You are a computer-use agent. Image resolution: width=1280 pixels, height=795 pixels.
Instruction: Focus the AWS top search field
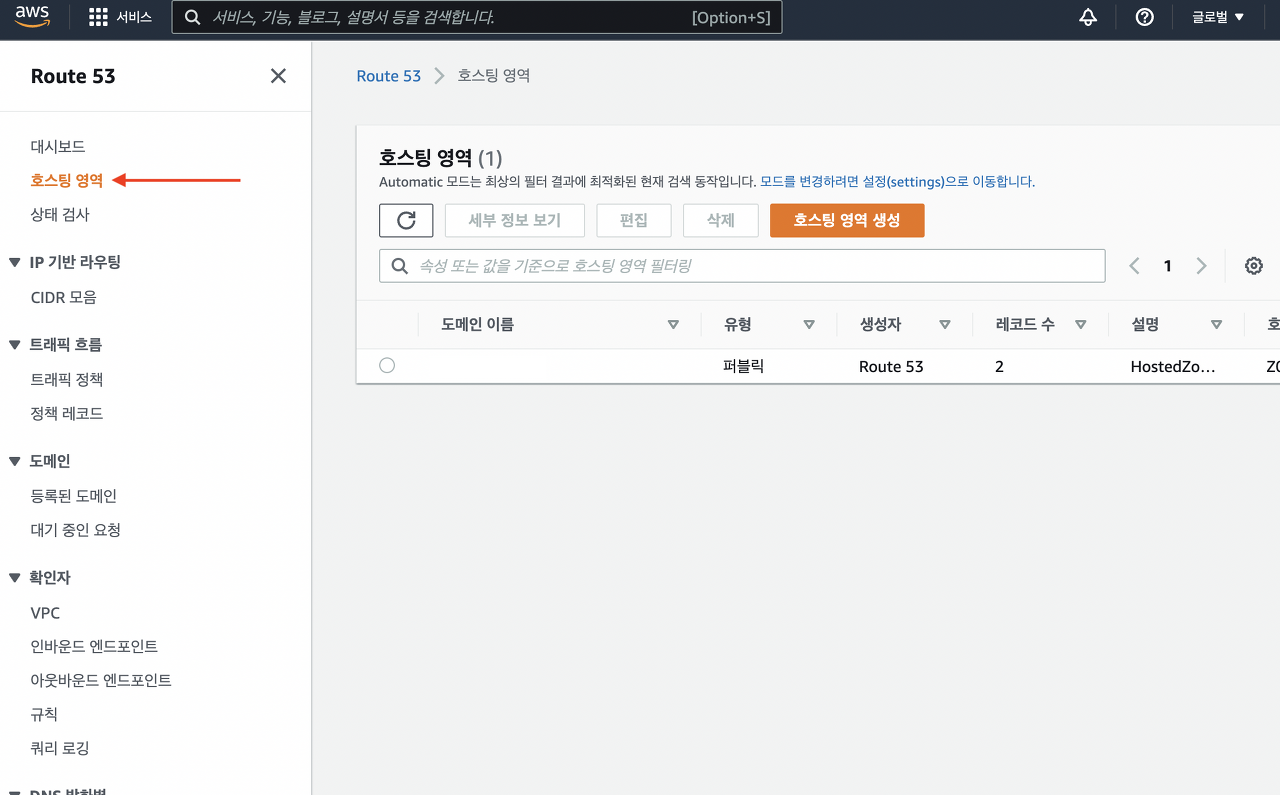pyautogui.click(x=477, y=17)
